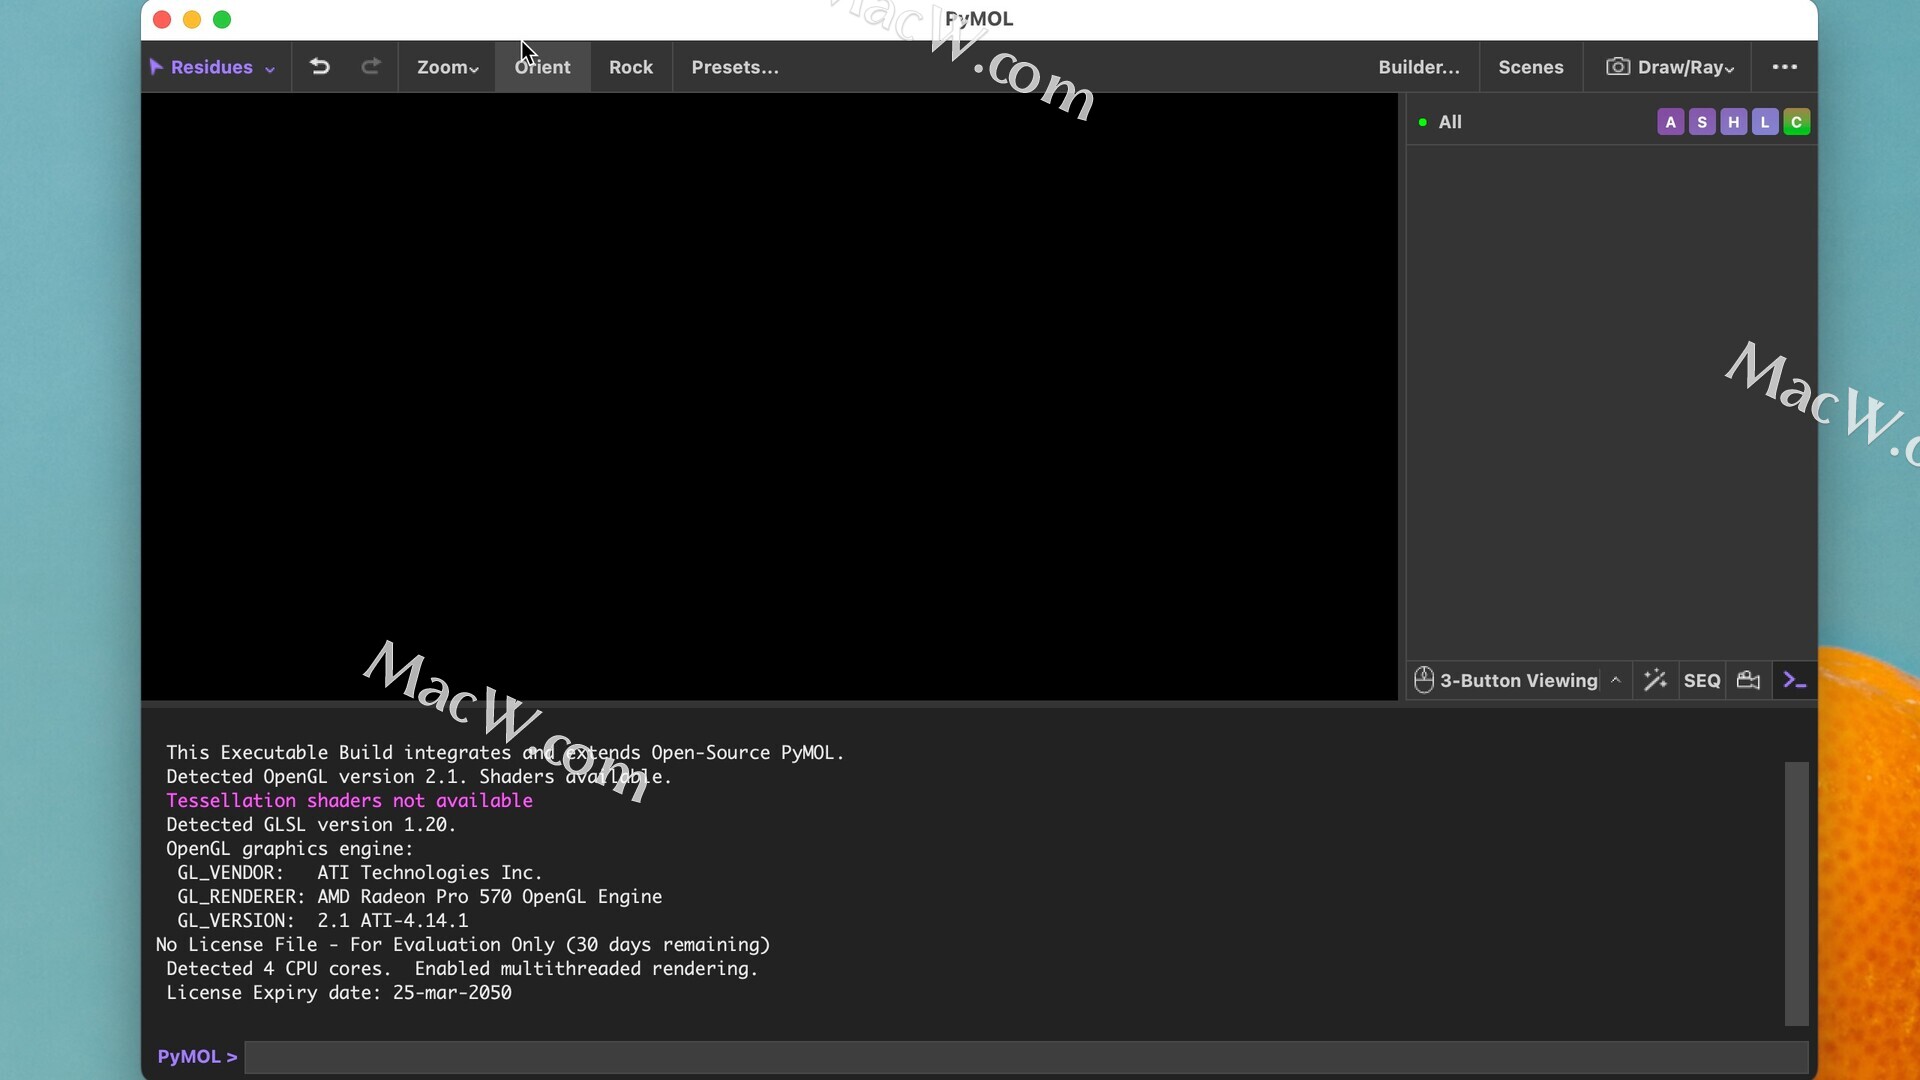Select the All object row
This screenshot has width=1920, height=1080.
pos(1611,122)
